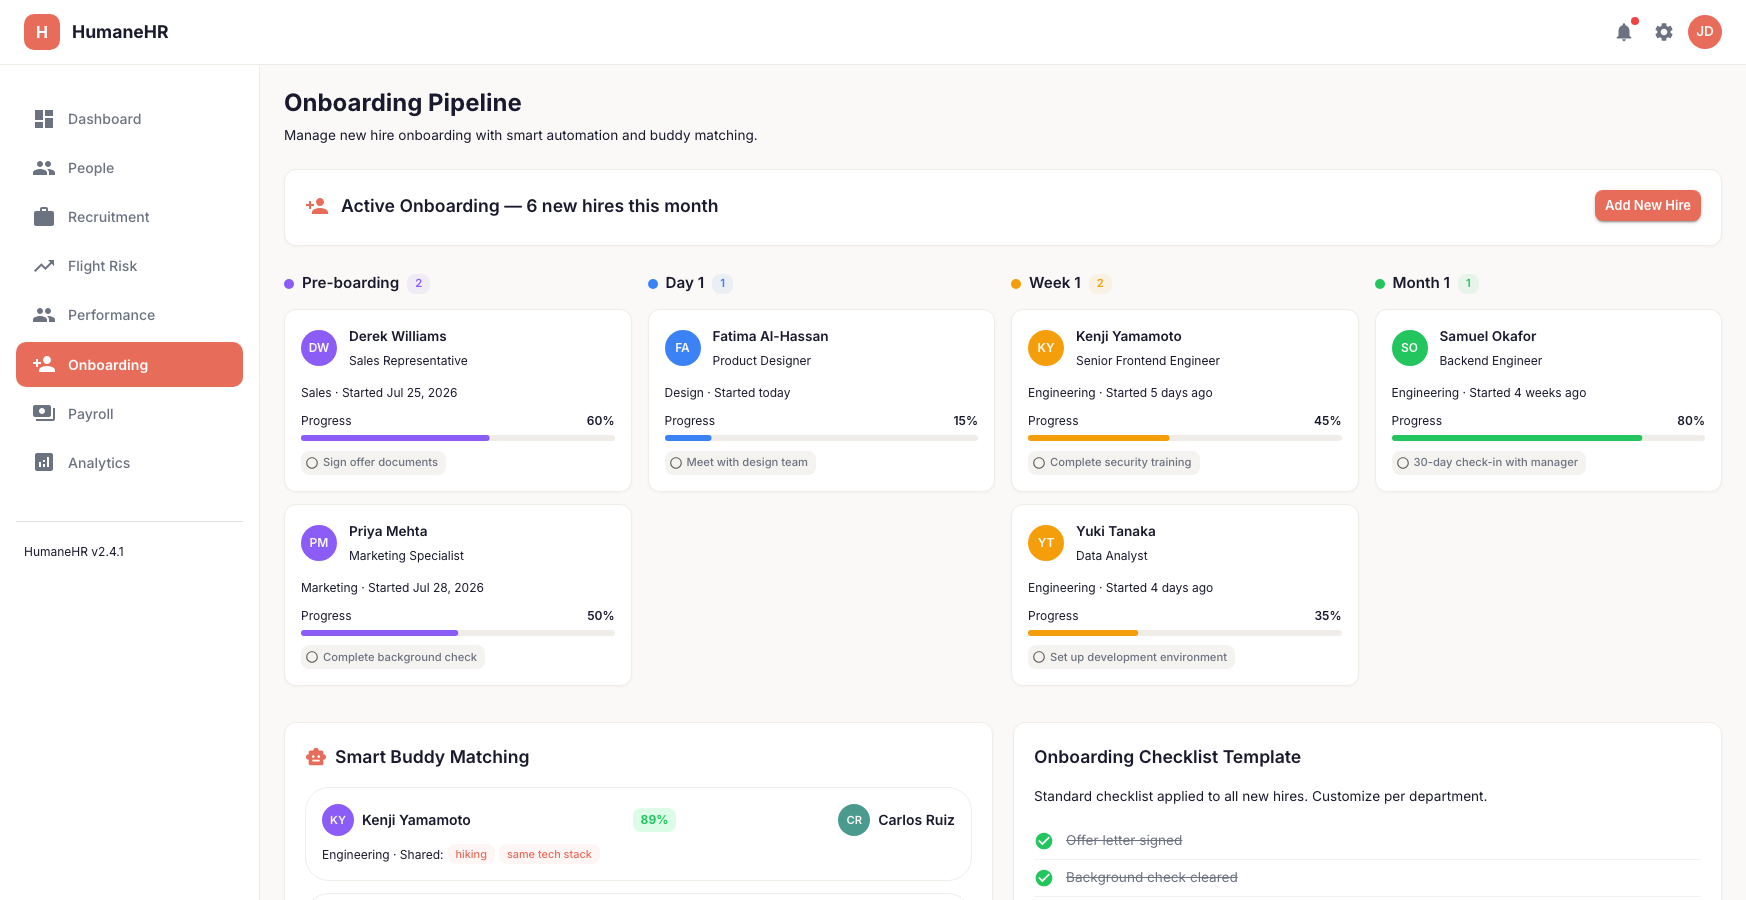Open the Analytics menu item

(129, 462)
